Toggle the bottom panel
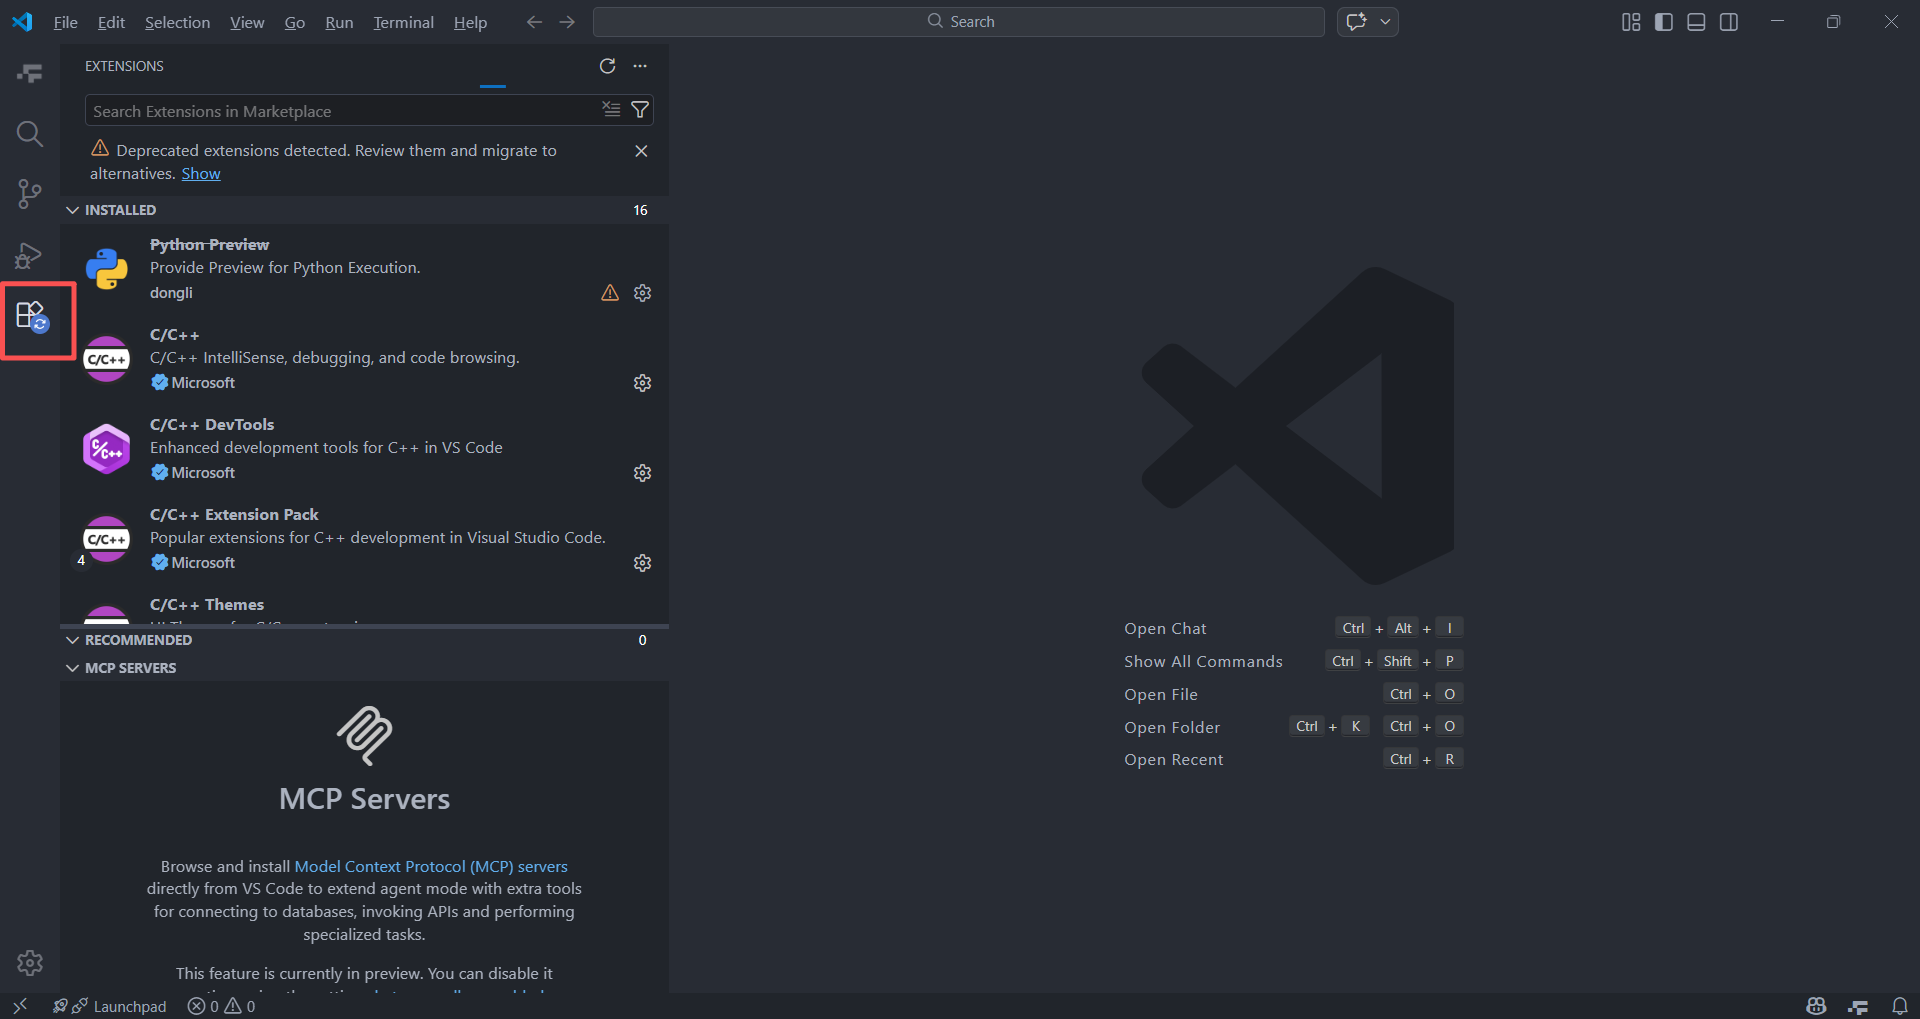Screen dimensions: 1920x1019 pyautogui.click(x=1696, y=22)
